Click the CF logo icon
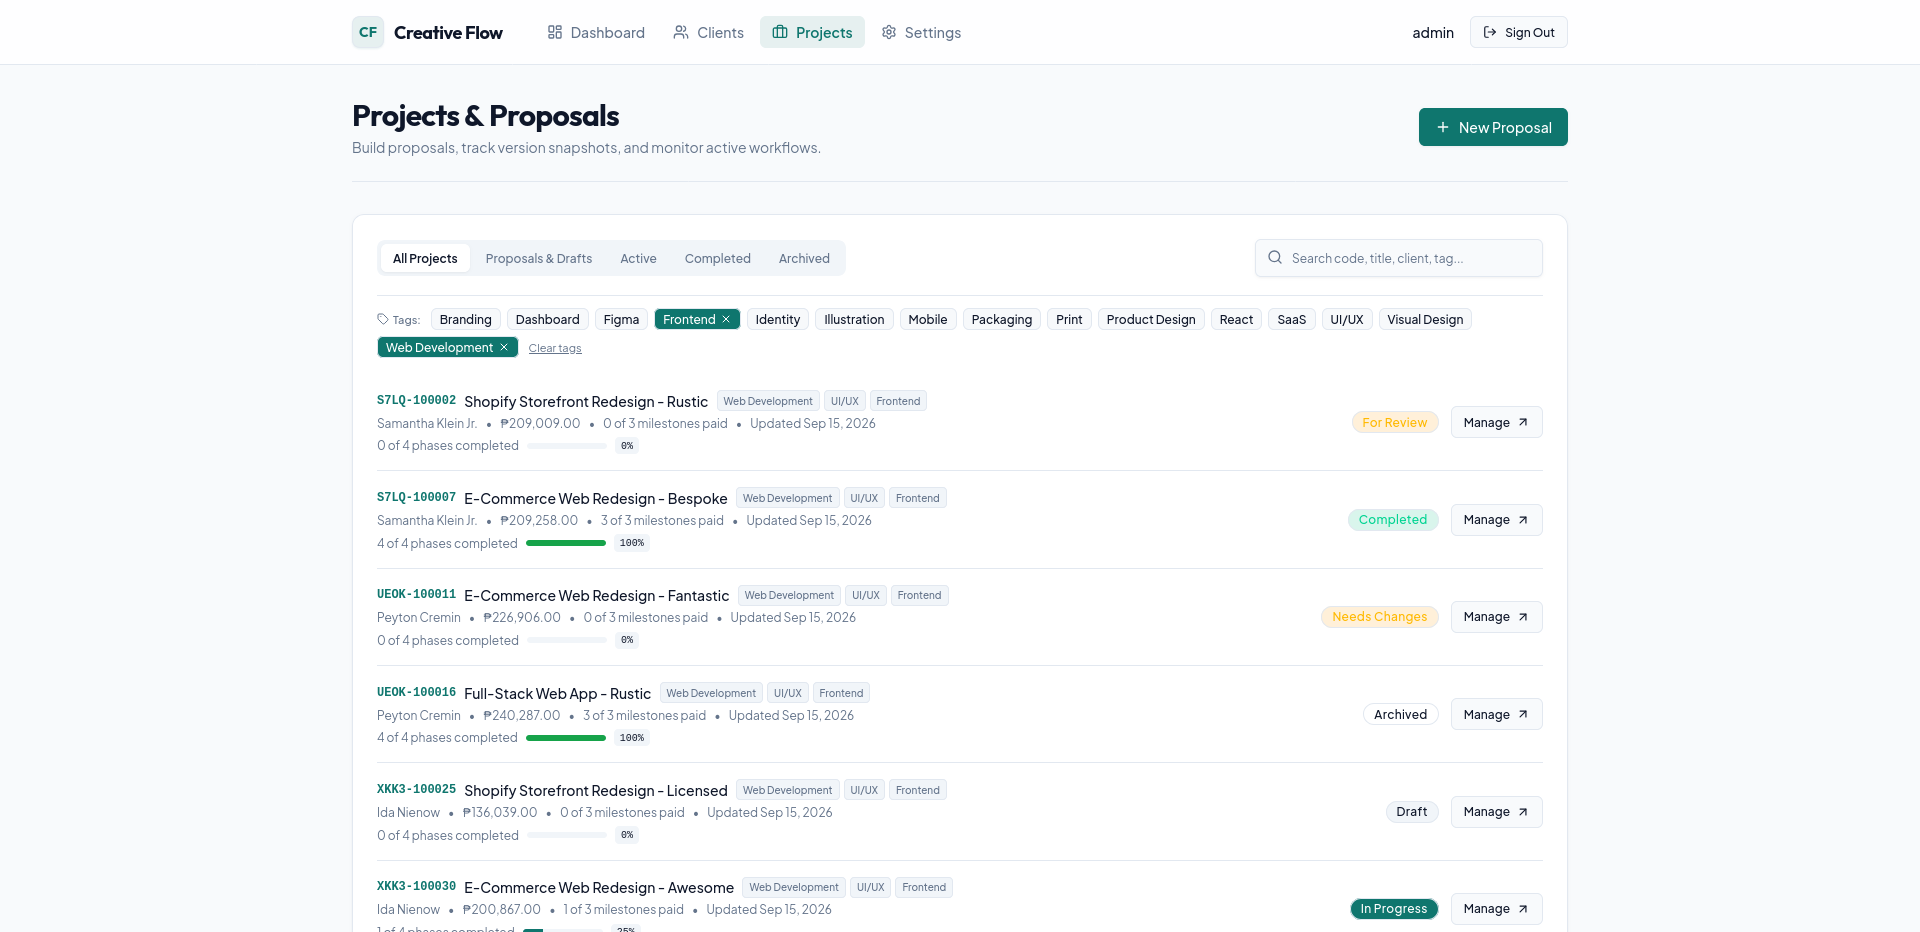The image size is (1920, 932). point(368,32)
